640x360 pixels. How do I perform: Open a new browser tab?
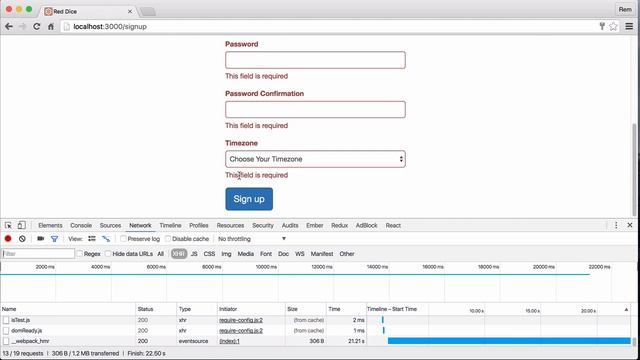coord(148,11)
